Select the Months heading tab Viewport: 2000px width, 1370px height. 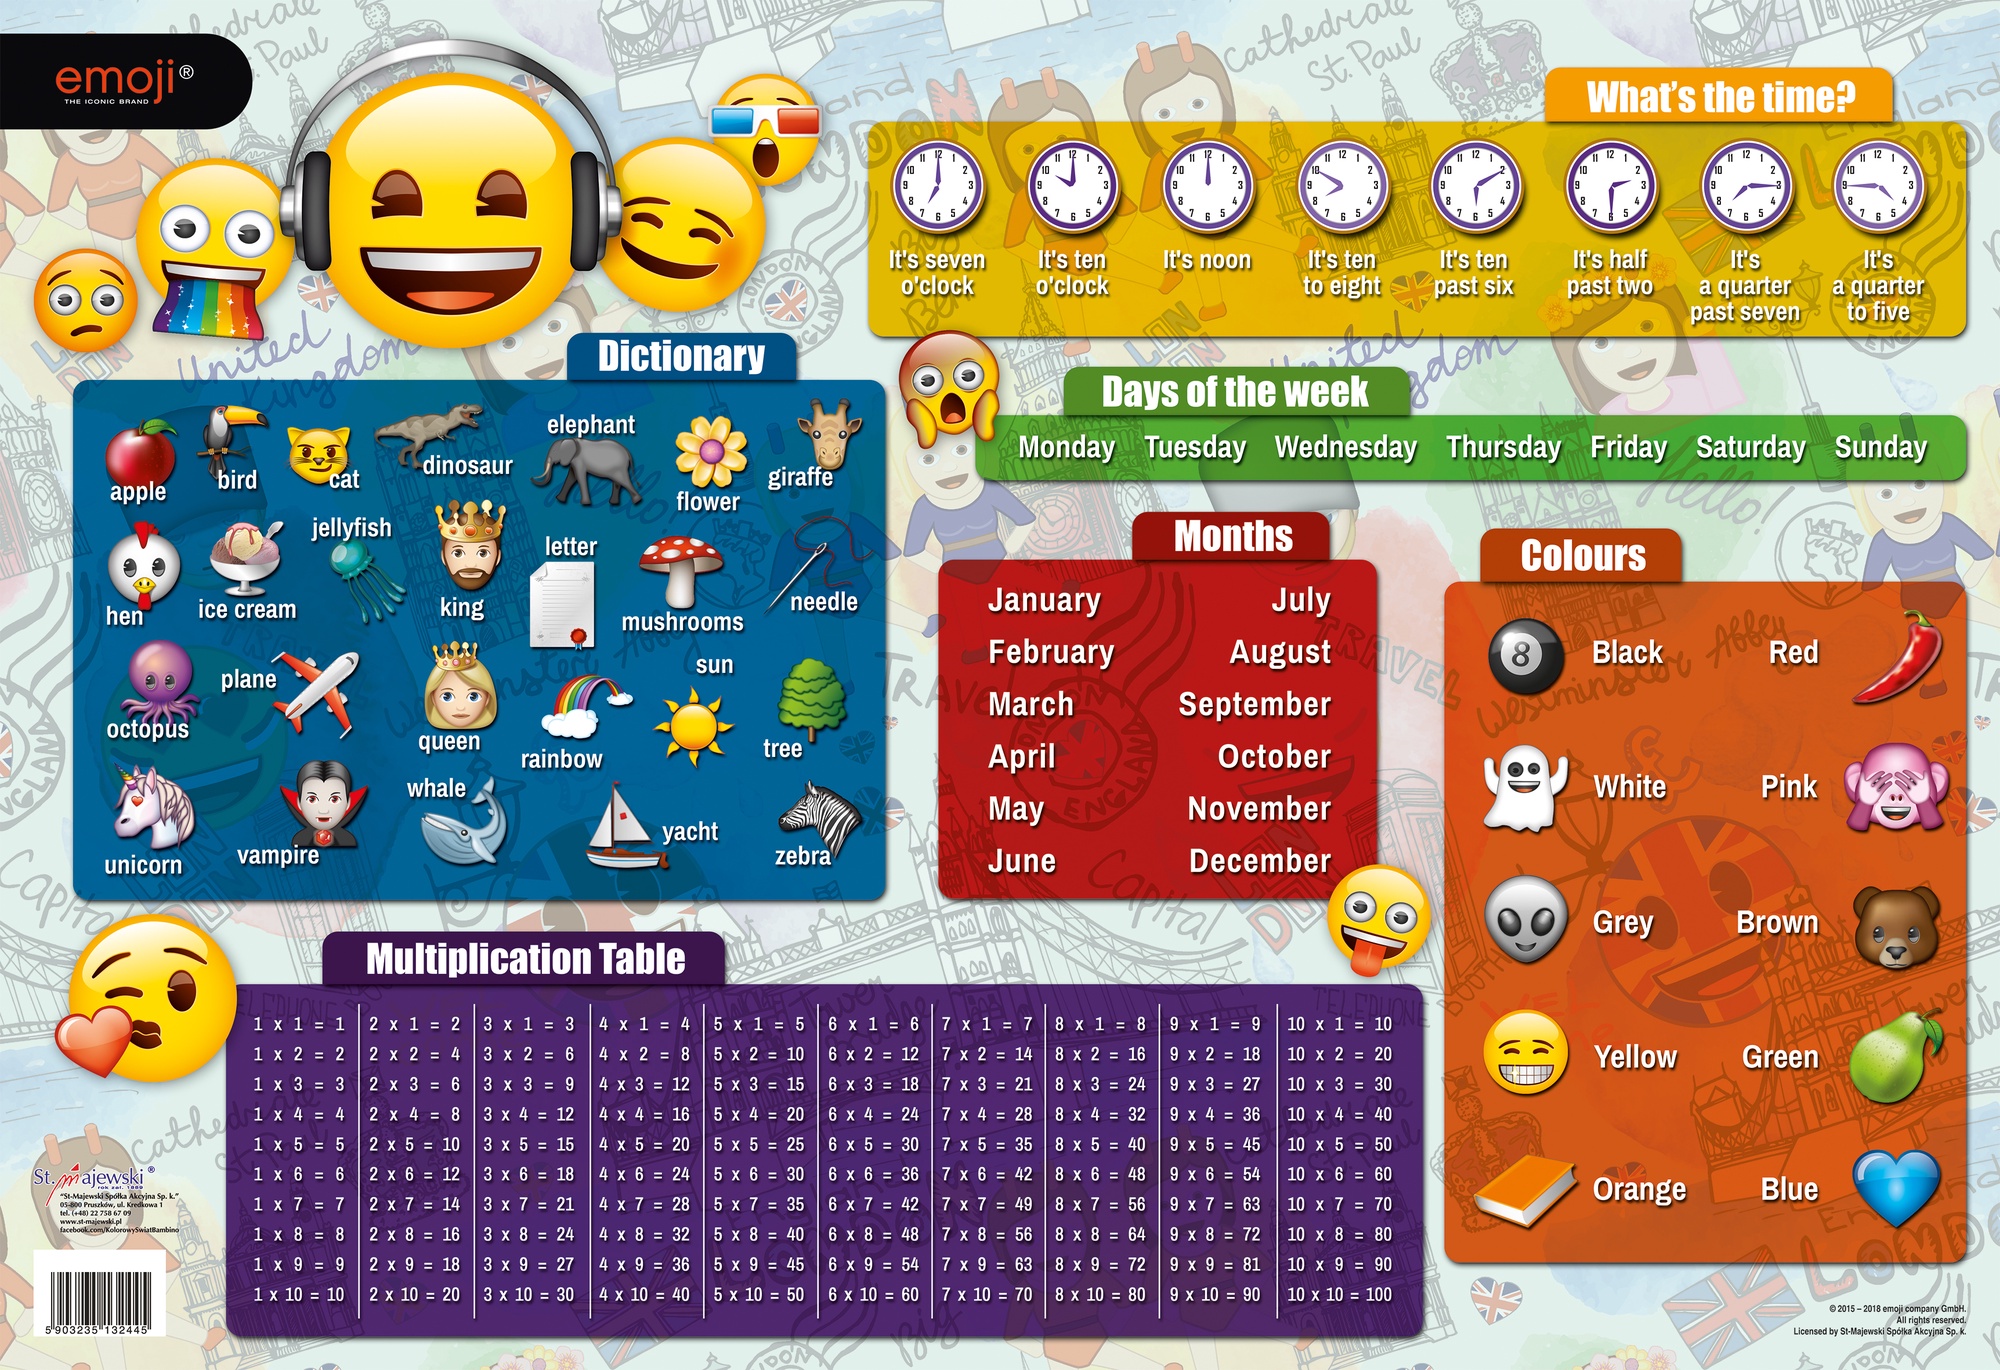click(x=1232, y=537)
